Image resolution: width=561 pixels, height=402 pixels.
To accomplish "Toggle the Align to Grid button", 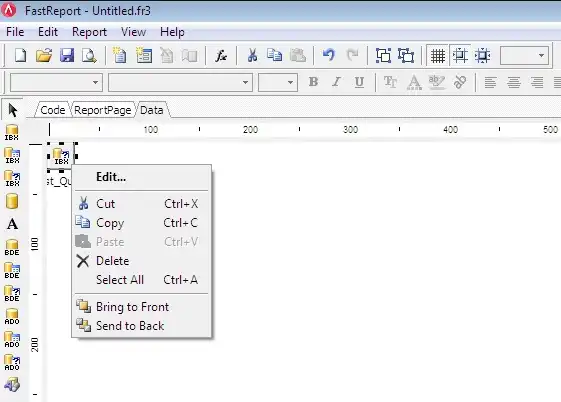I will (460, 55).
